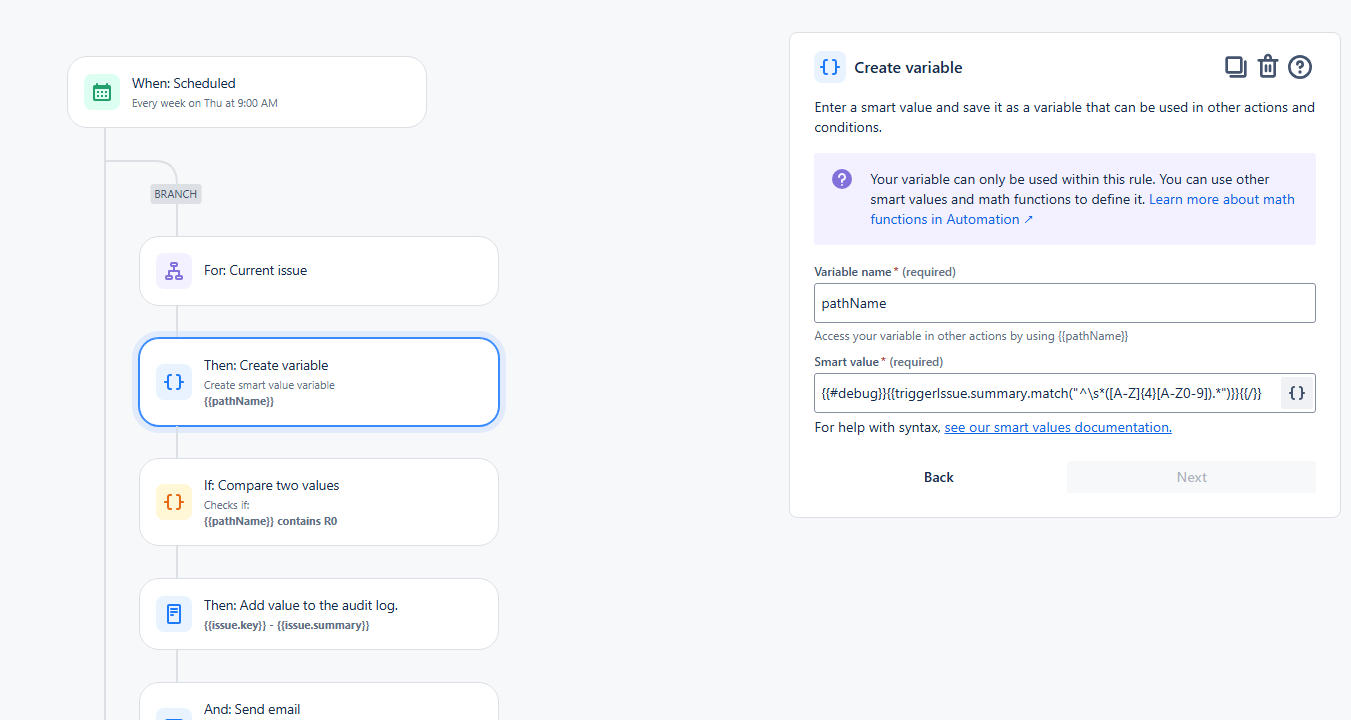Click the curly braces icon in the panel header
The image size is (1351, 720).
[x=829, y=66]
